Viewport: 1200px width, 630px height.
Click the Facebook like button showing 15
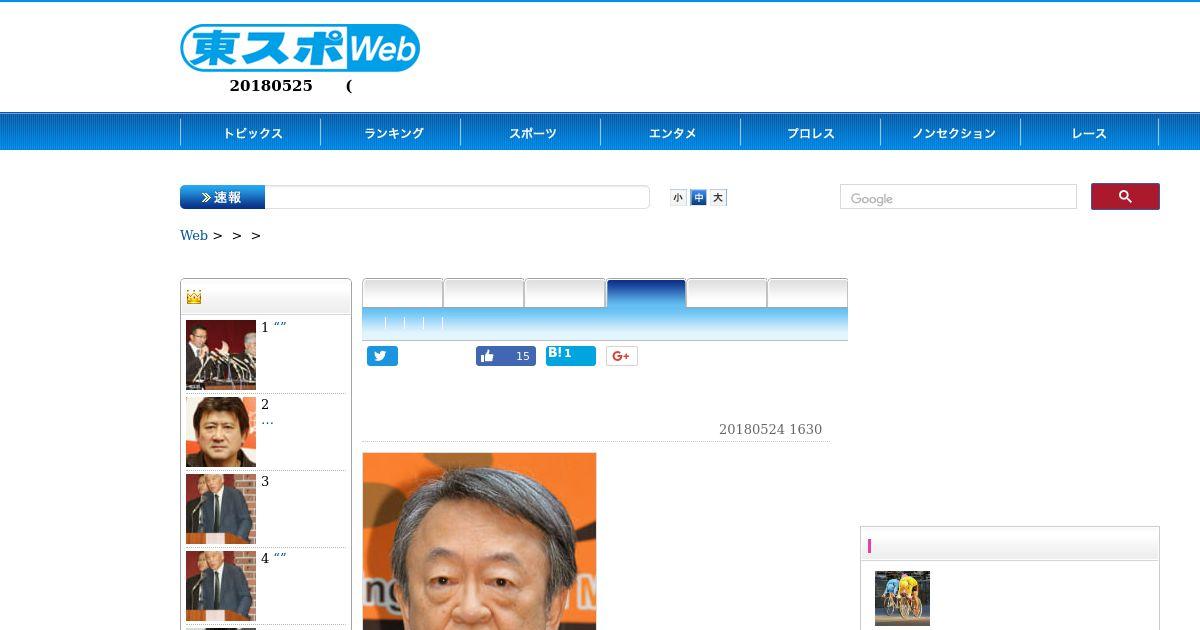pyautogui.click(x=506, y=356)
